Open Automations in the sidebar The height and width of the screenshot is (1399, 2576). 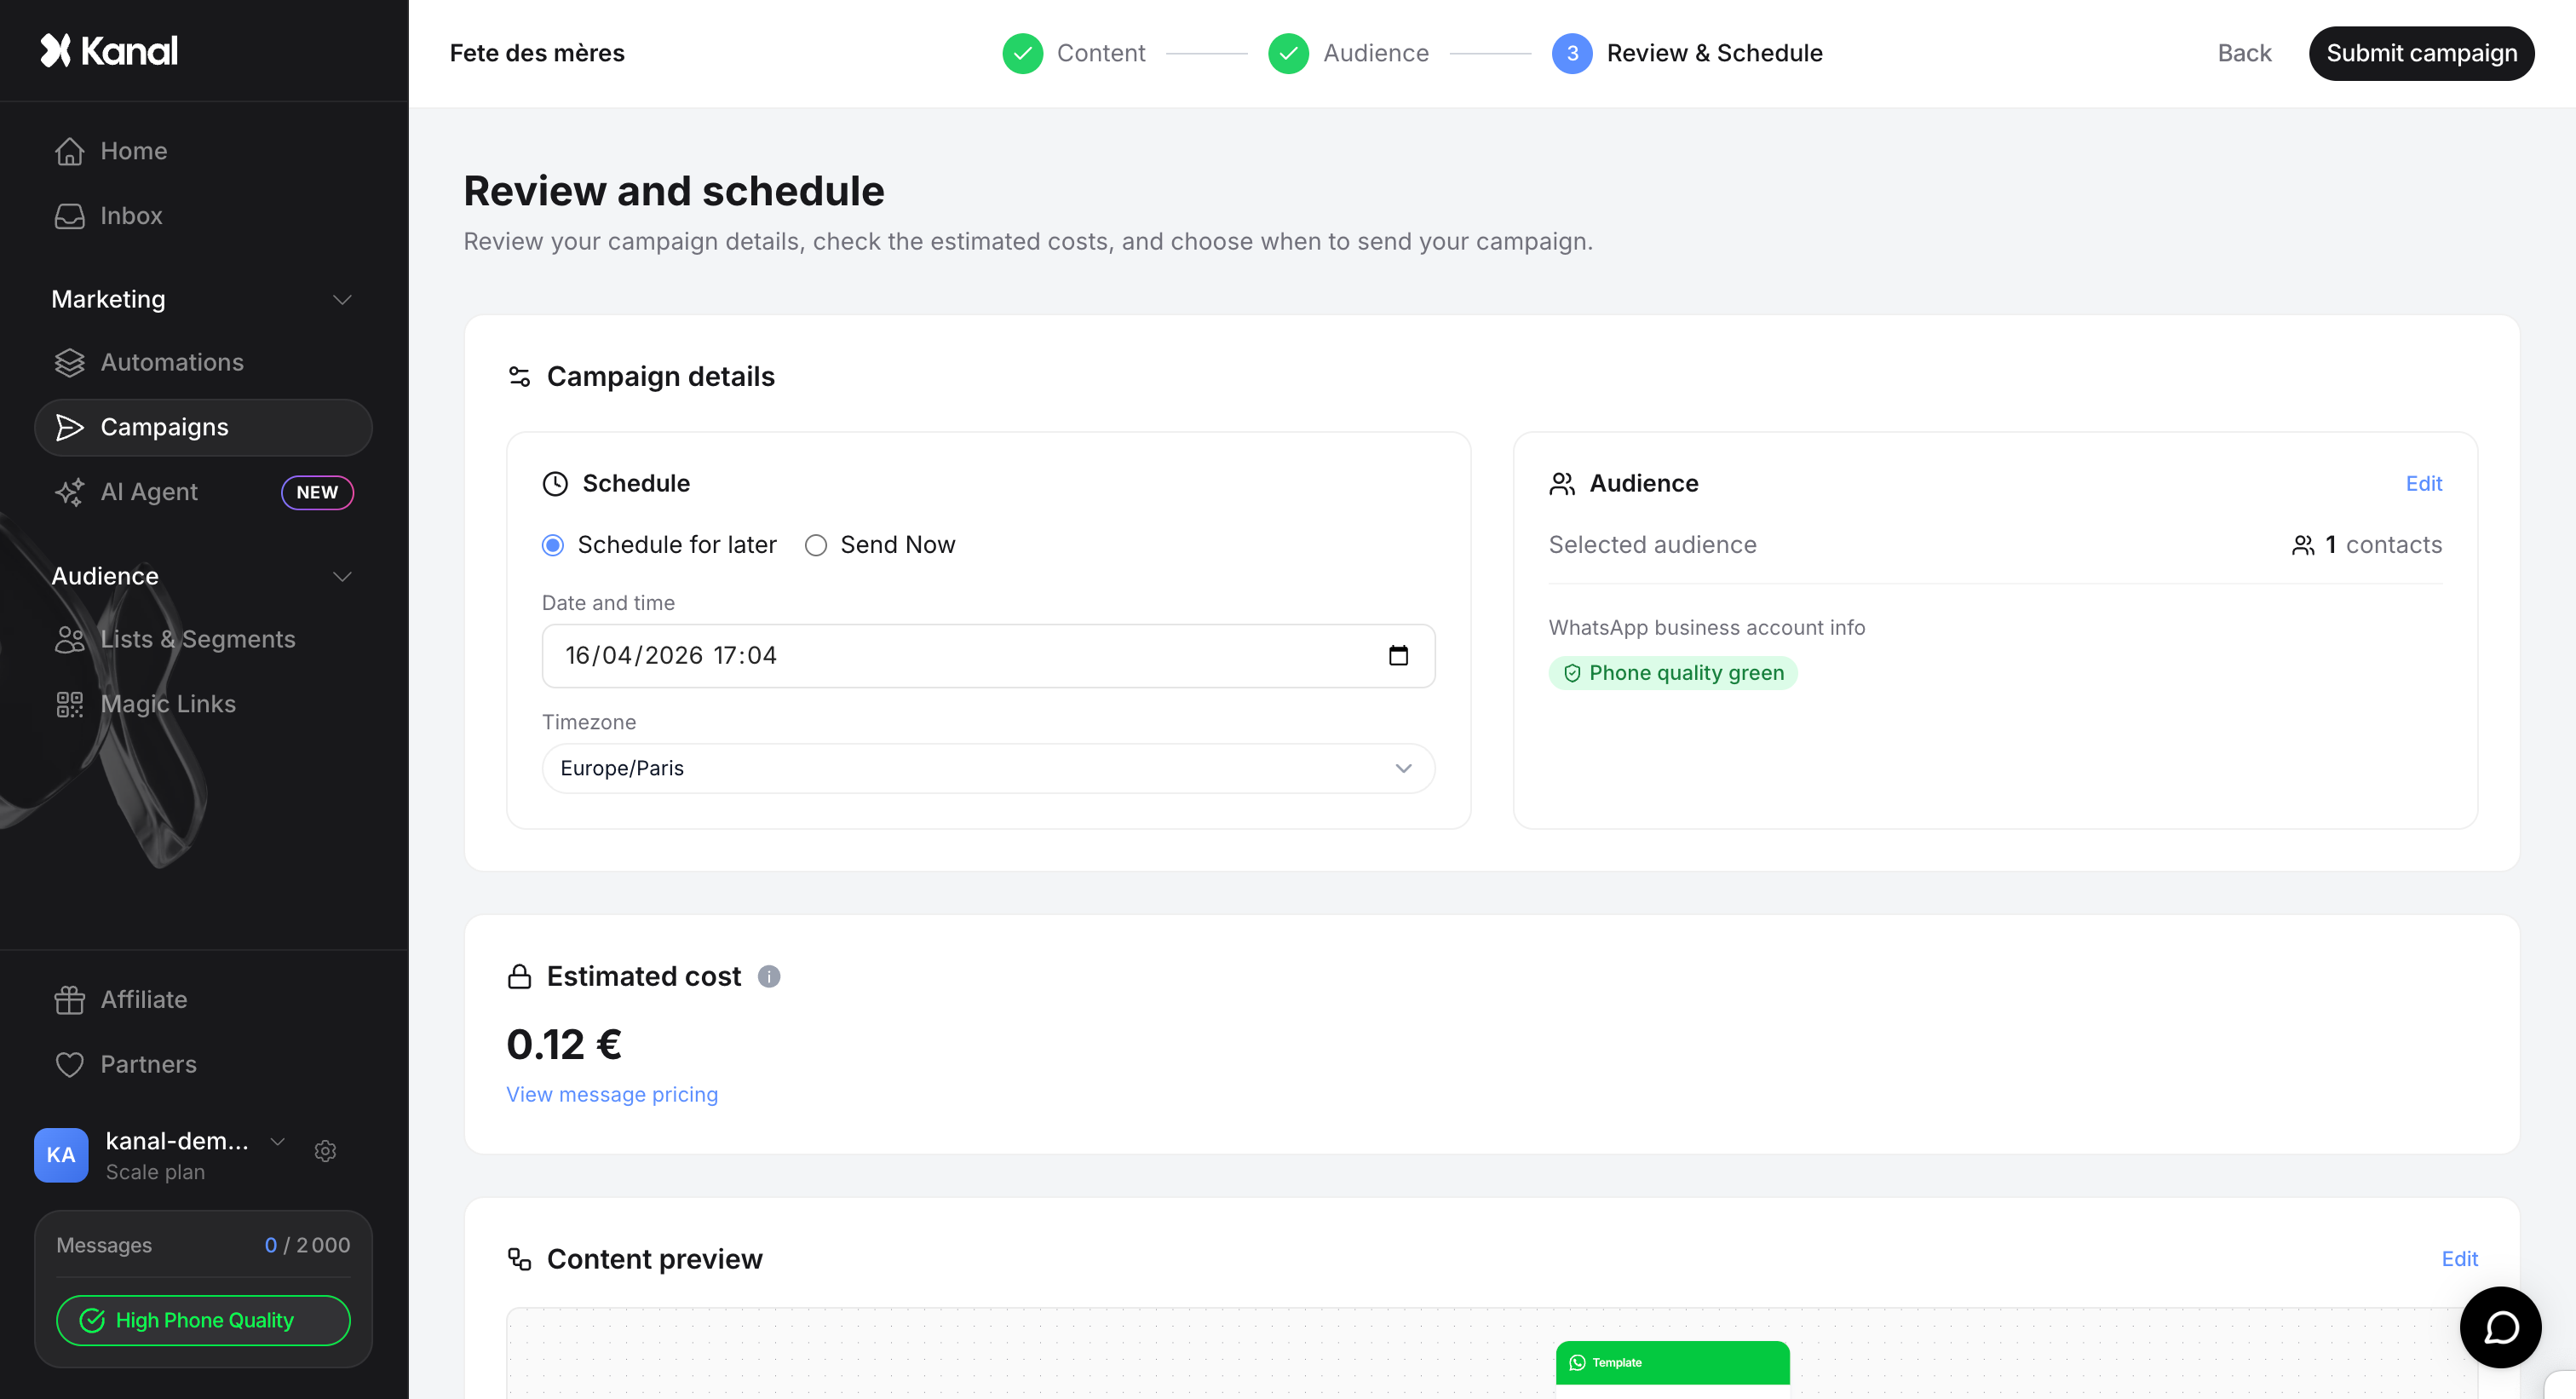(171, 362)
